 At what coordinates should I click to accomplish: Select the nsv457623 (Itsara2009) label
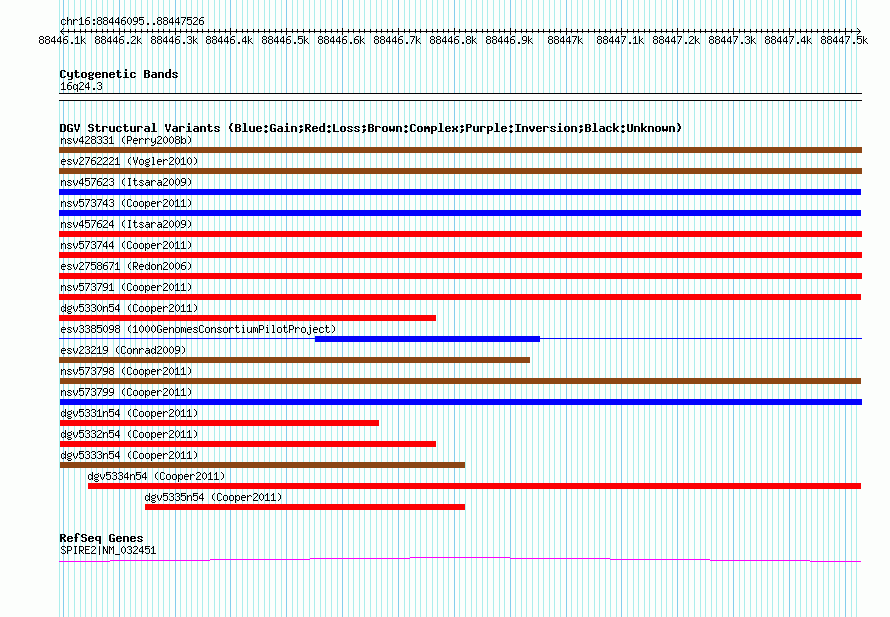click(x=126, y=182)
